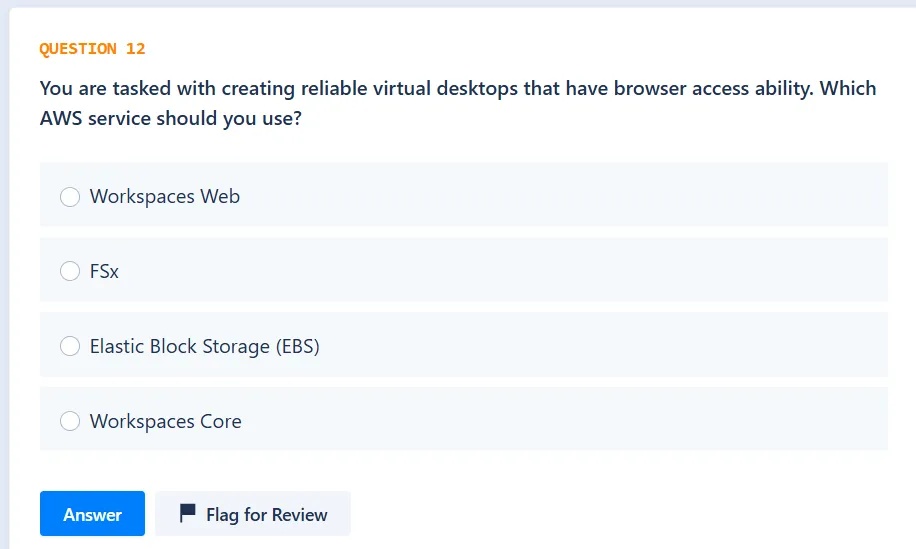The height and width of the screenshot is (549, 916).
Task: Click the flag icon in Flag for Review
Action: click(187, 514)
